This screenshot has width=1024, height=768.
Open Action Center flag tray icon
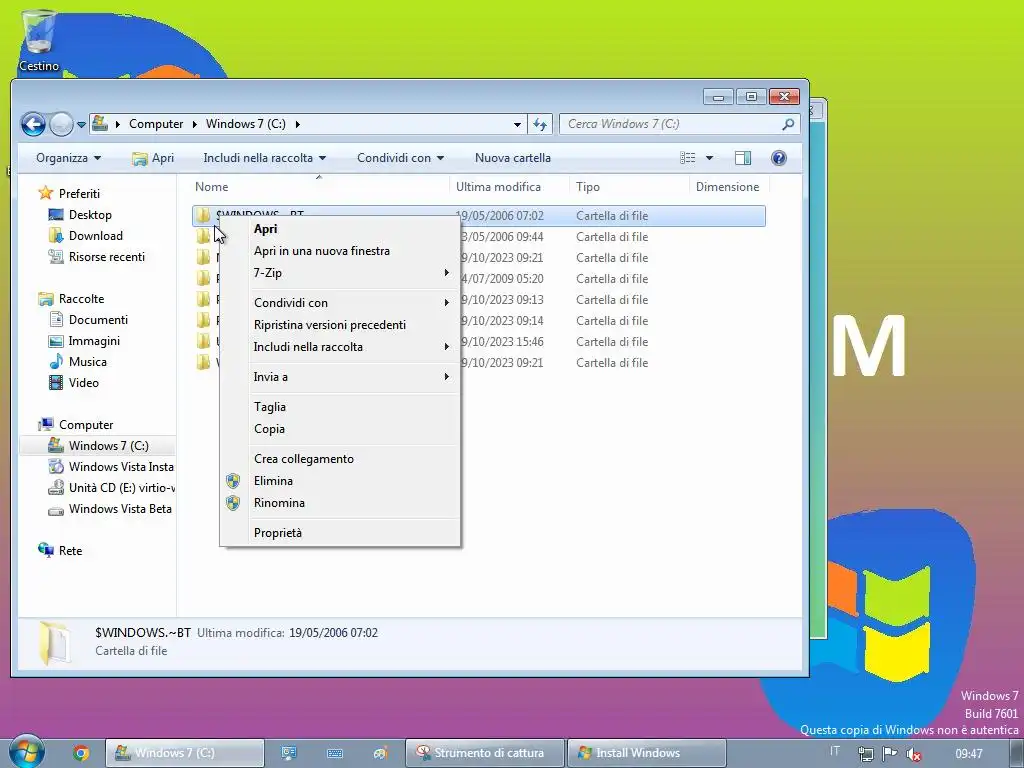click(x=889, y=754)
